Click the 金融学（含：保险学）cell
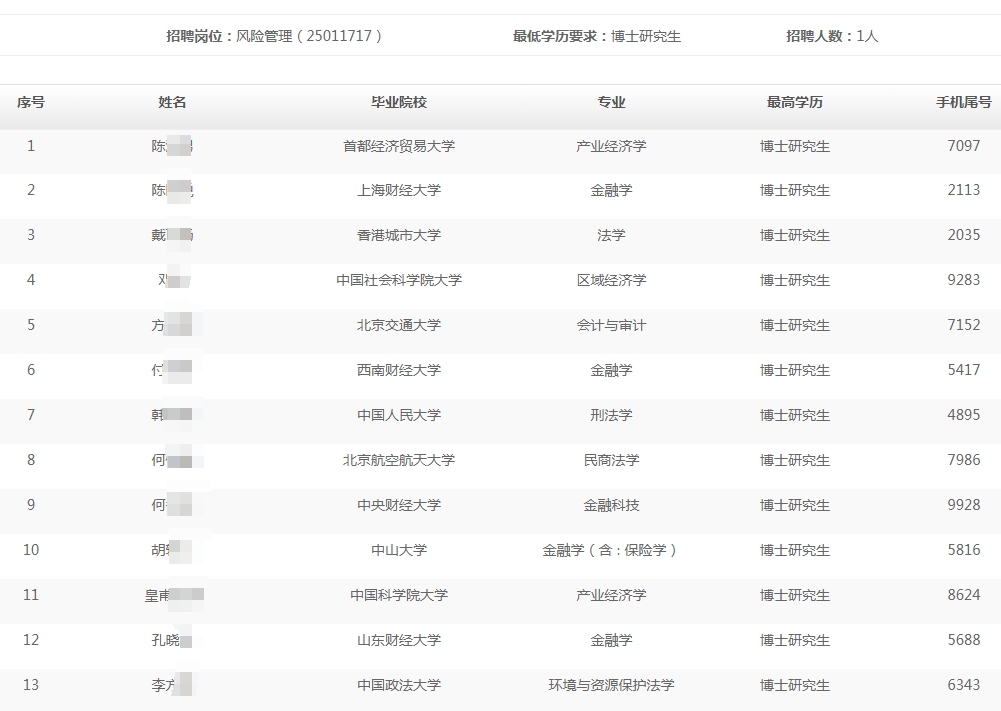Viewport: 1001px width, 711px height. click(x=611, y=550)
